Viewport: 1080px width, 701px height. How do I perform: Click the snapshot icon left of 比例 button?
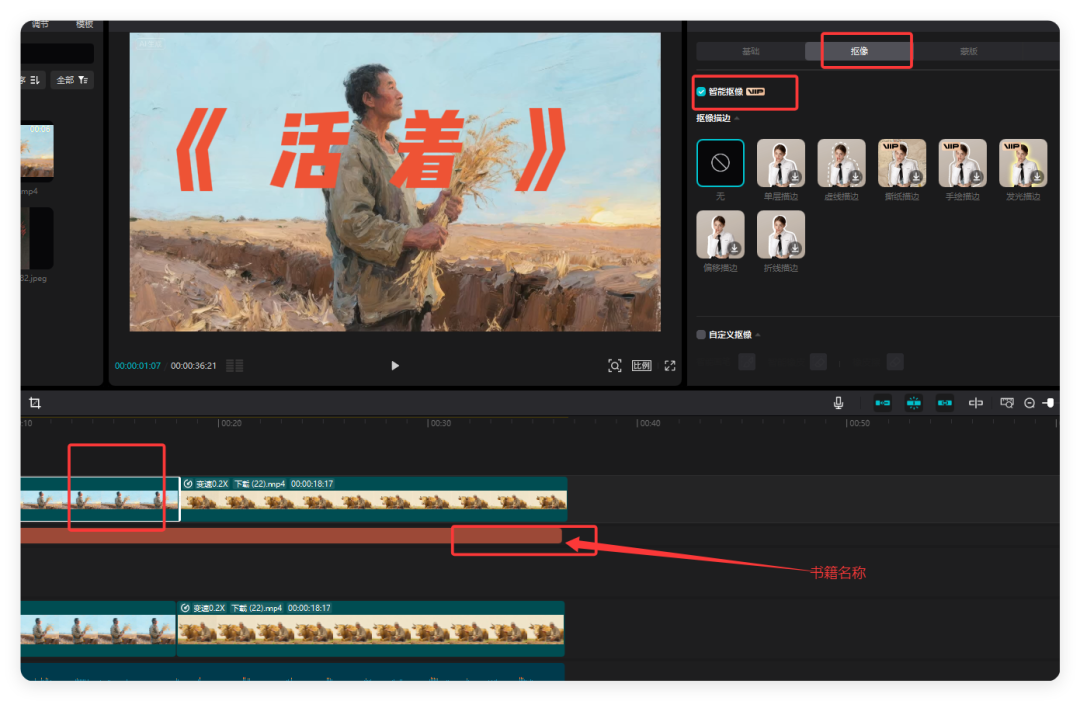tap(615, 365)
